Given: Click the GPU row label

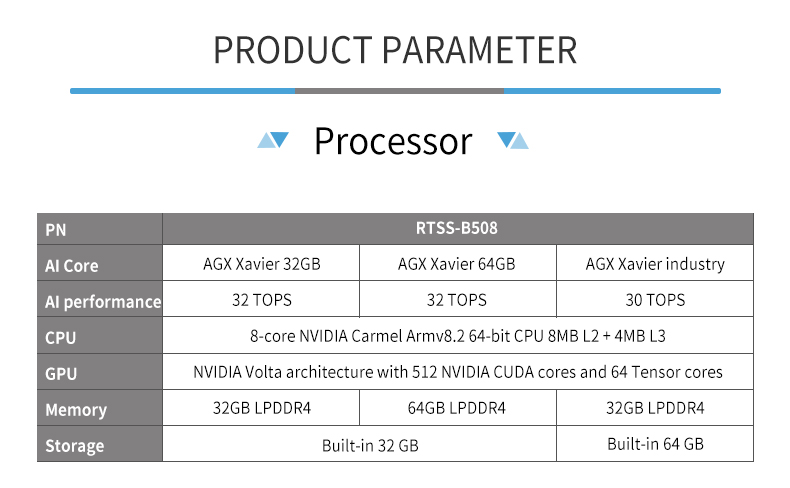Looking at the screenshot, I should [100, 373].
